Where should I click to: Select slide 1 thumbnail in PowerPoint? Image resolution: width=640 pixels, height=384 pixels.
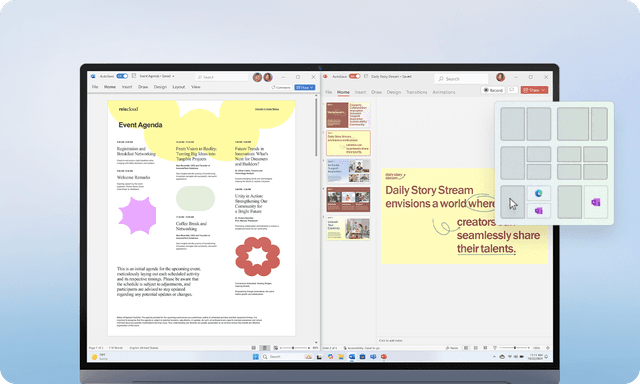[x=348, y=115]
